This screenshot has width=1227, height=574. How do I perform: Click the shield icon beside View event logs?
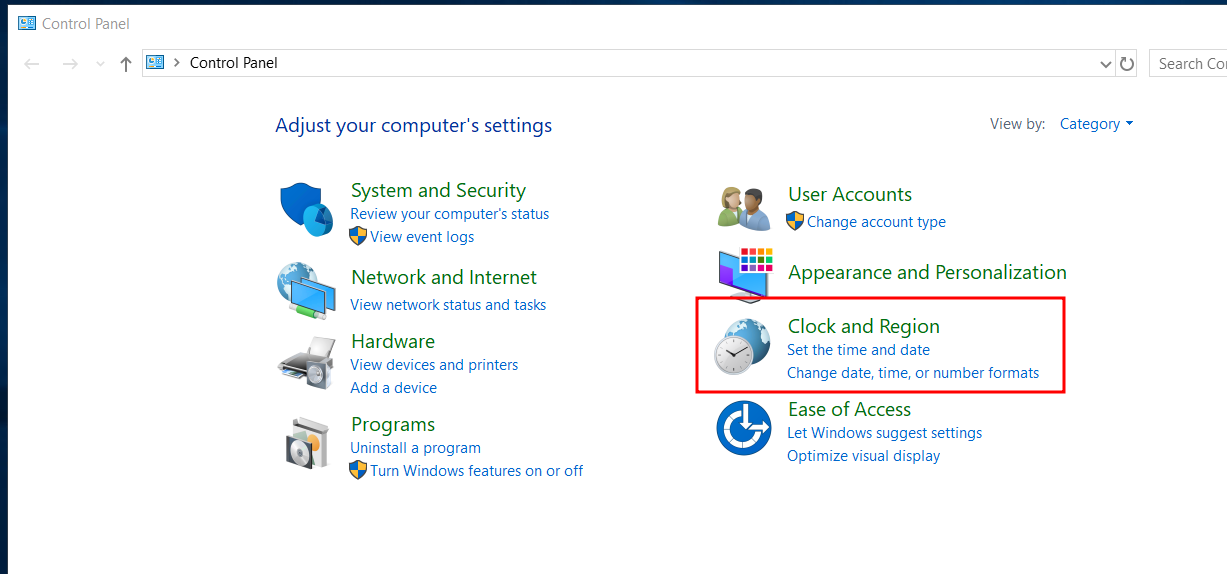[x=358, y=236]
